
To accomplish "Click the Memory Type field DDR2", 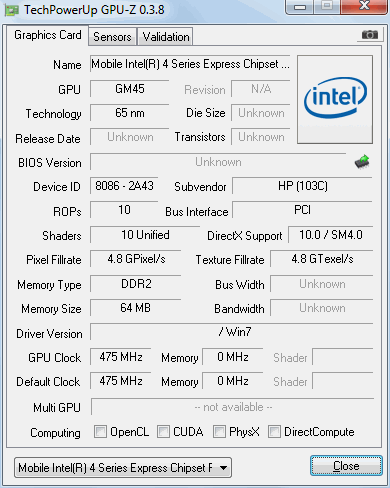I will (136, 284).
